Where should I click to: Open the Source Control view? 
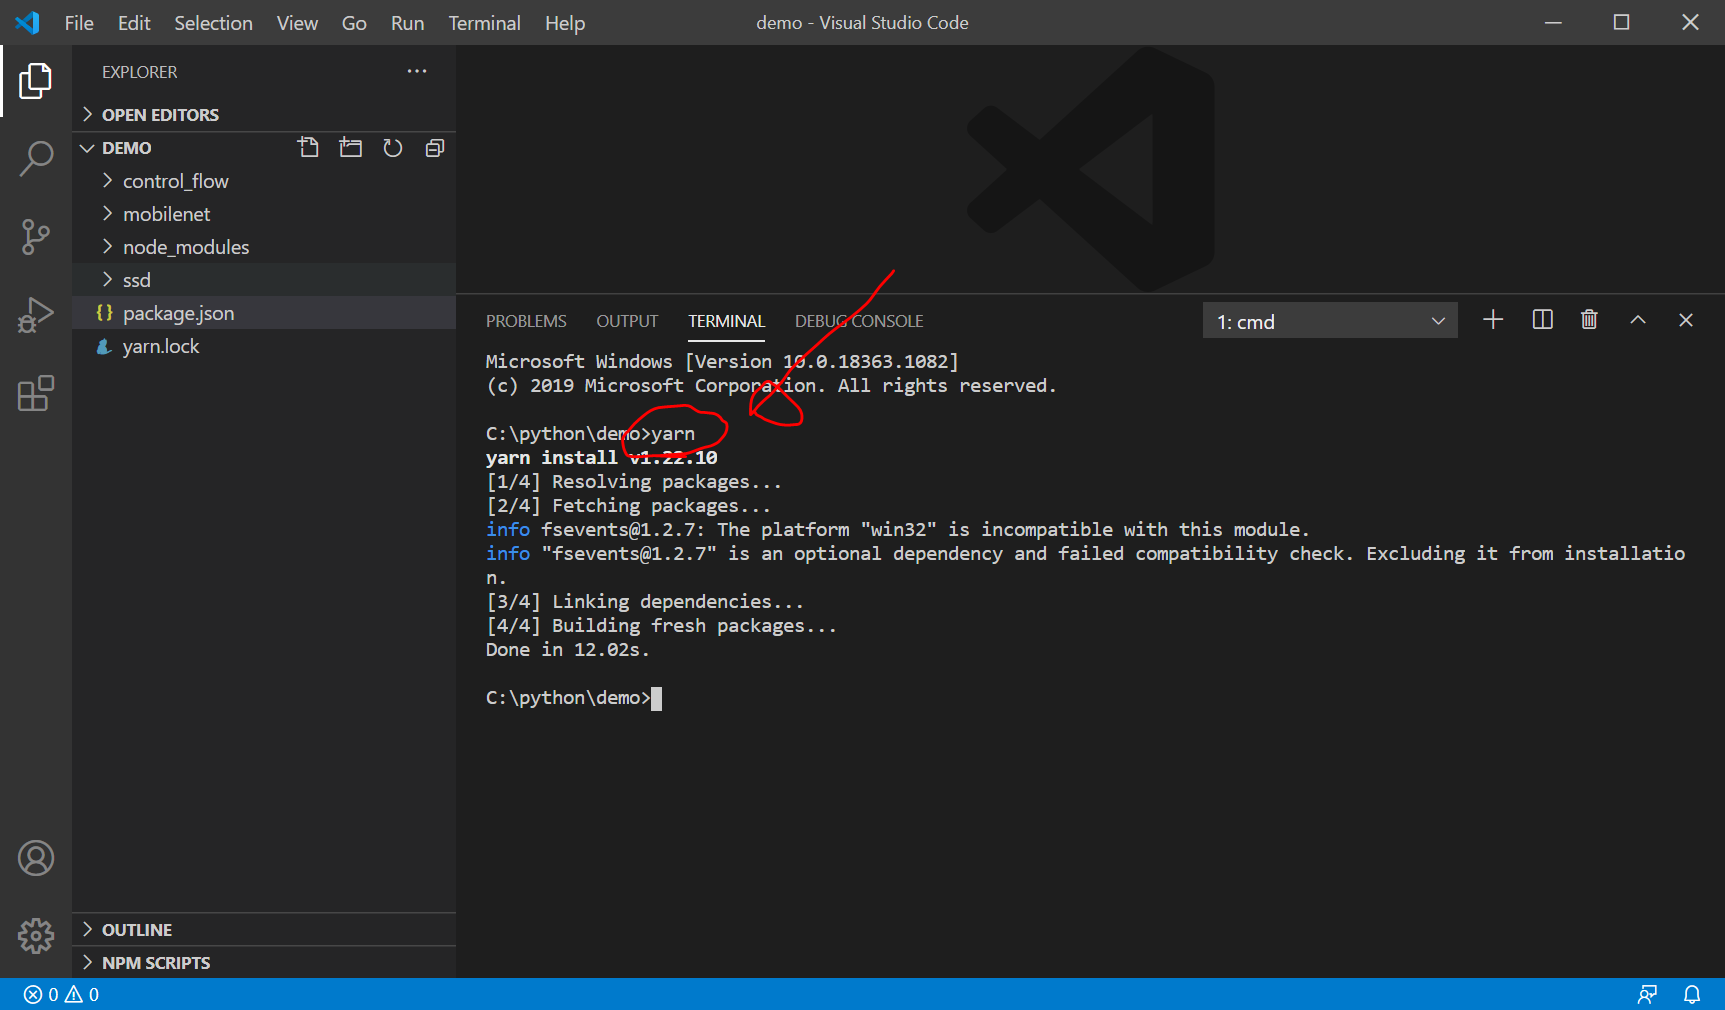36,237
